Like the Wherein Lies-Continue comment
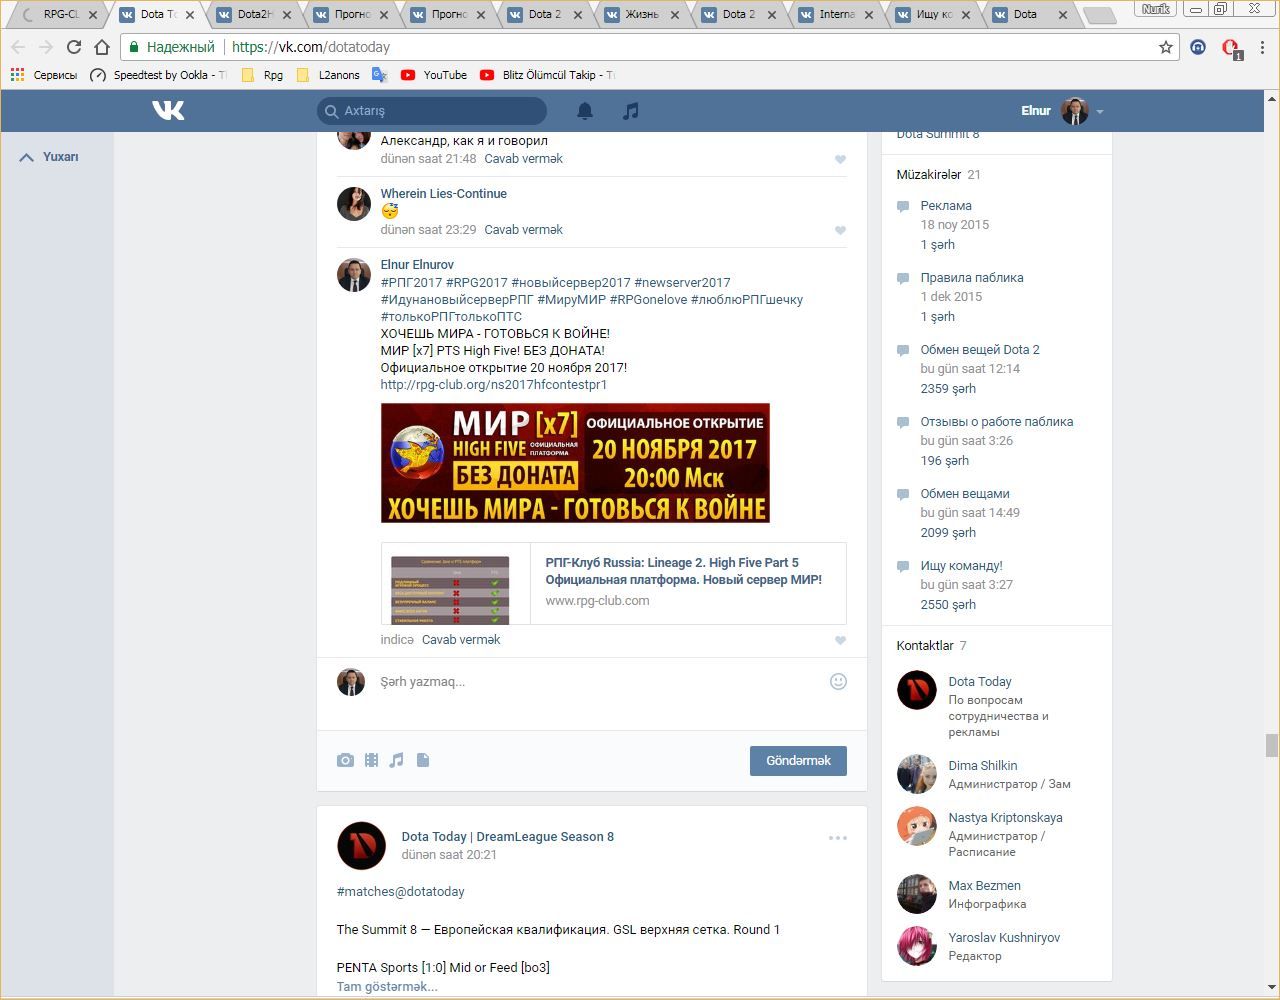The width and height of the screenshot is (1280, 1000). 840,231
